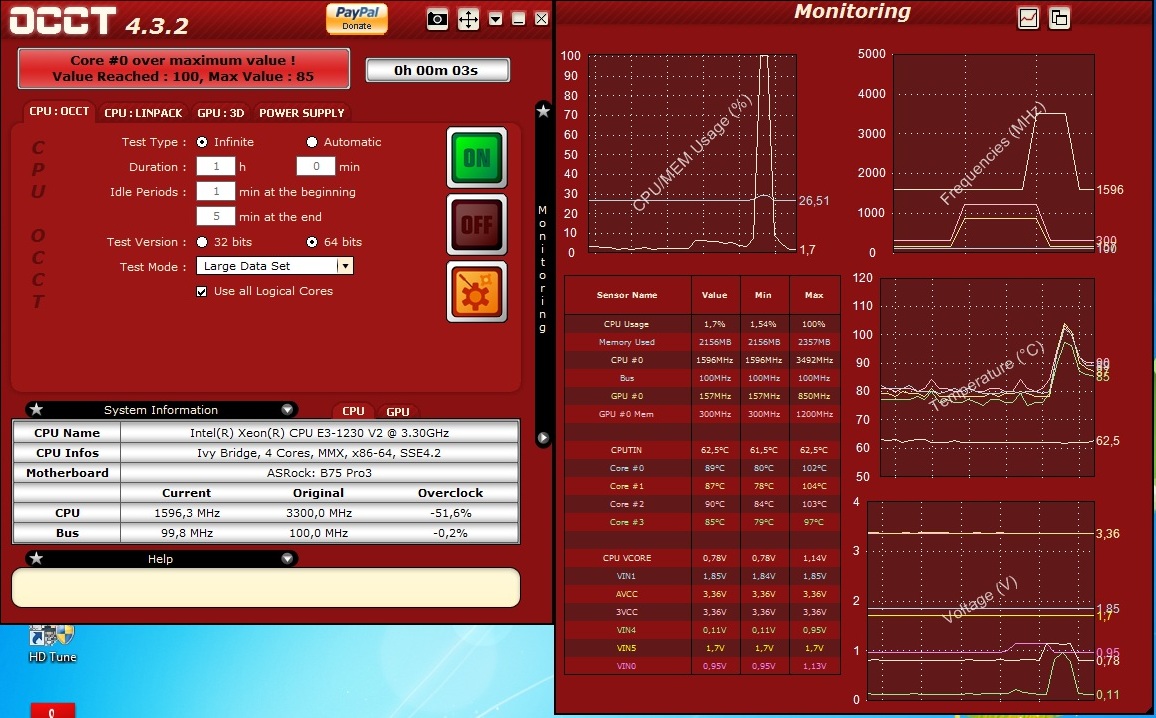Click the Core #2 sensor row
The width and height of the screenshot is (1156, 718).
[702, 504]
